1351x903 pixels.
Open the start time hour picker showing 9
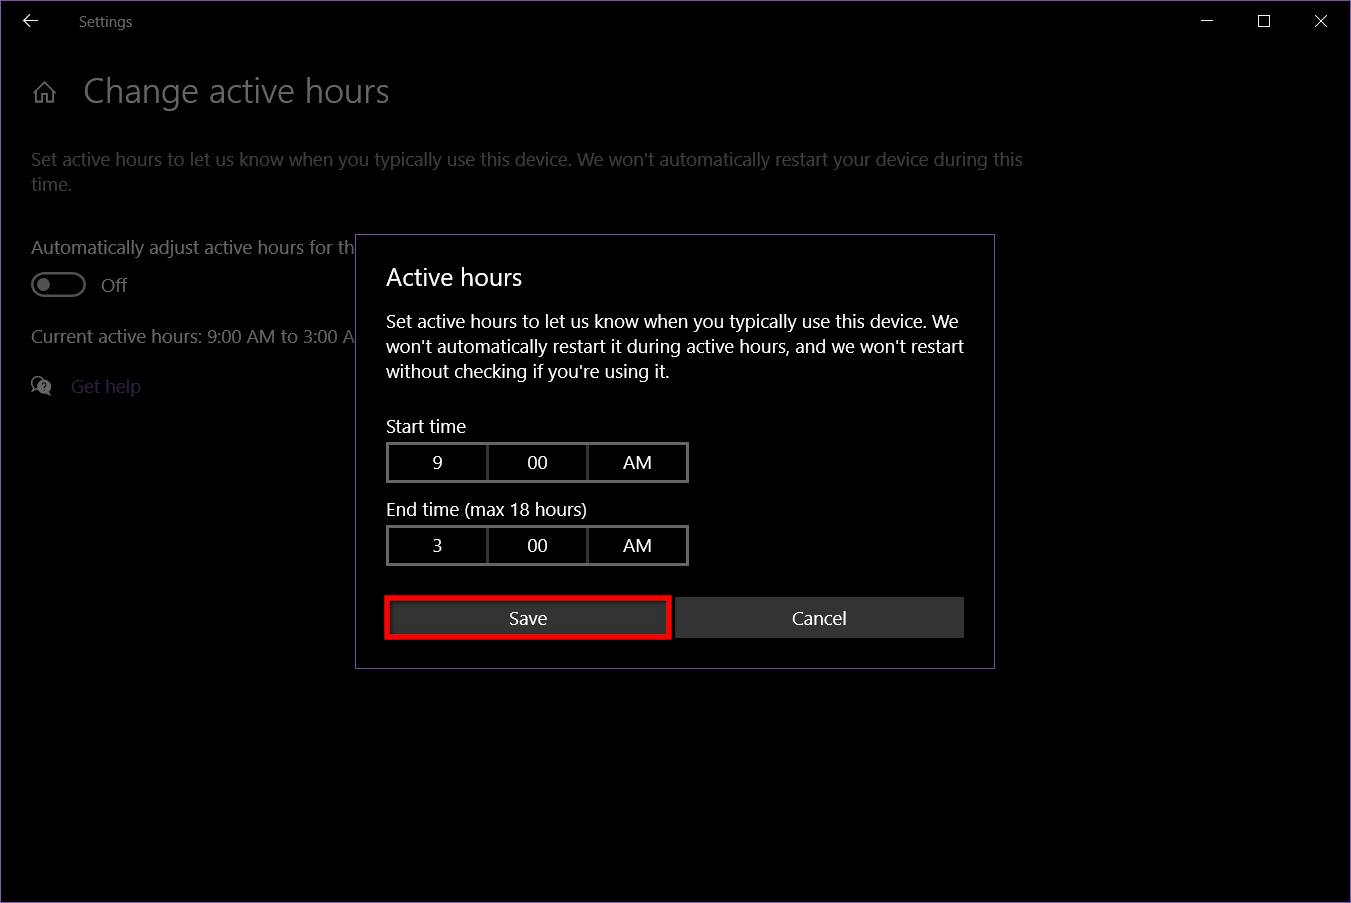click(437, 463)
